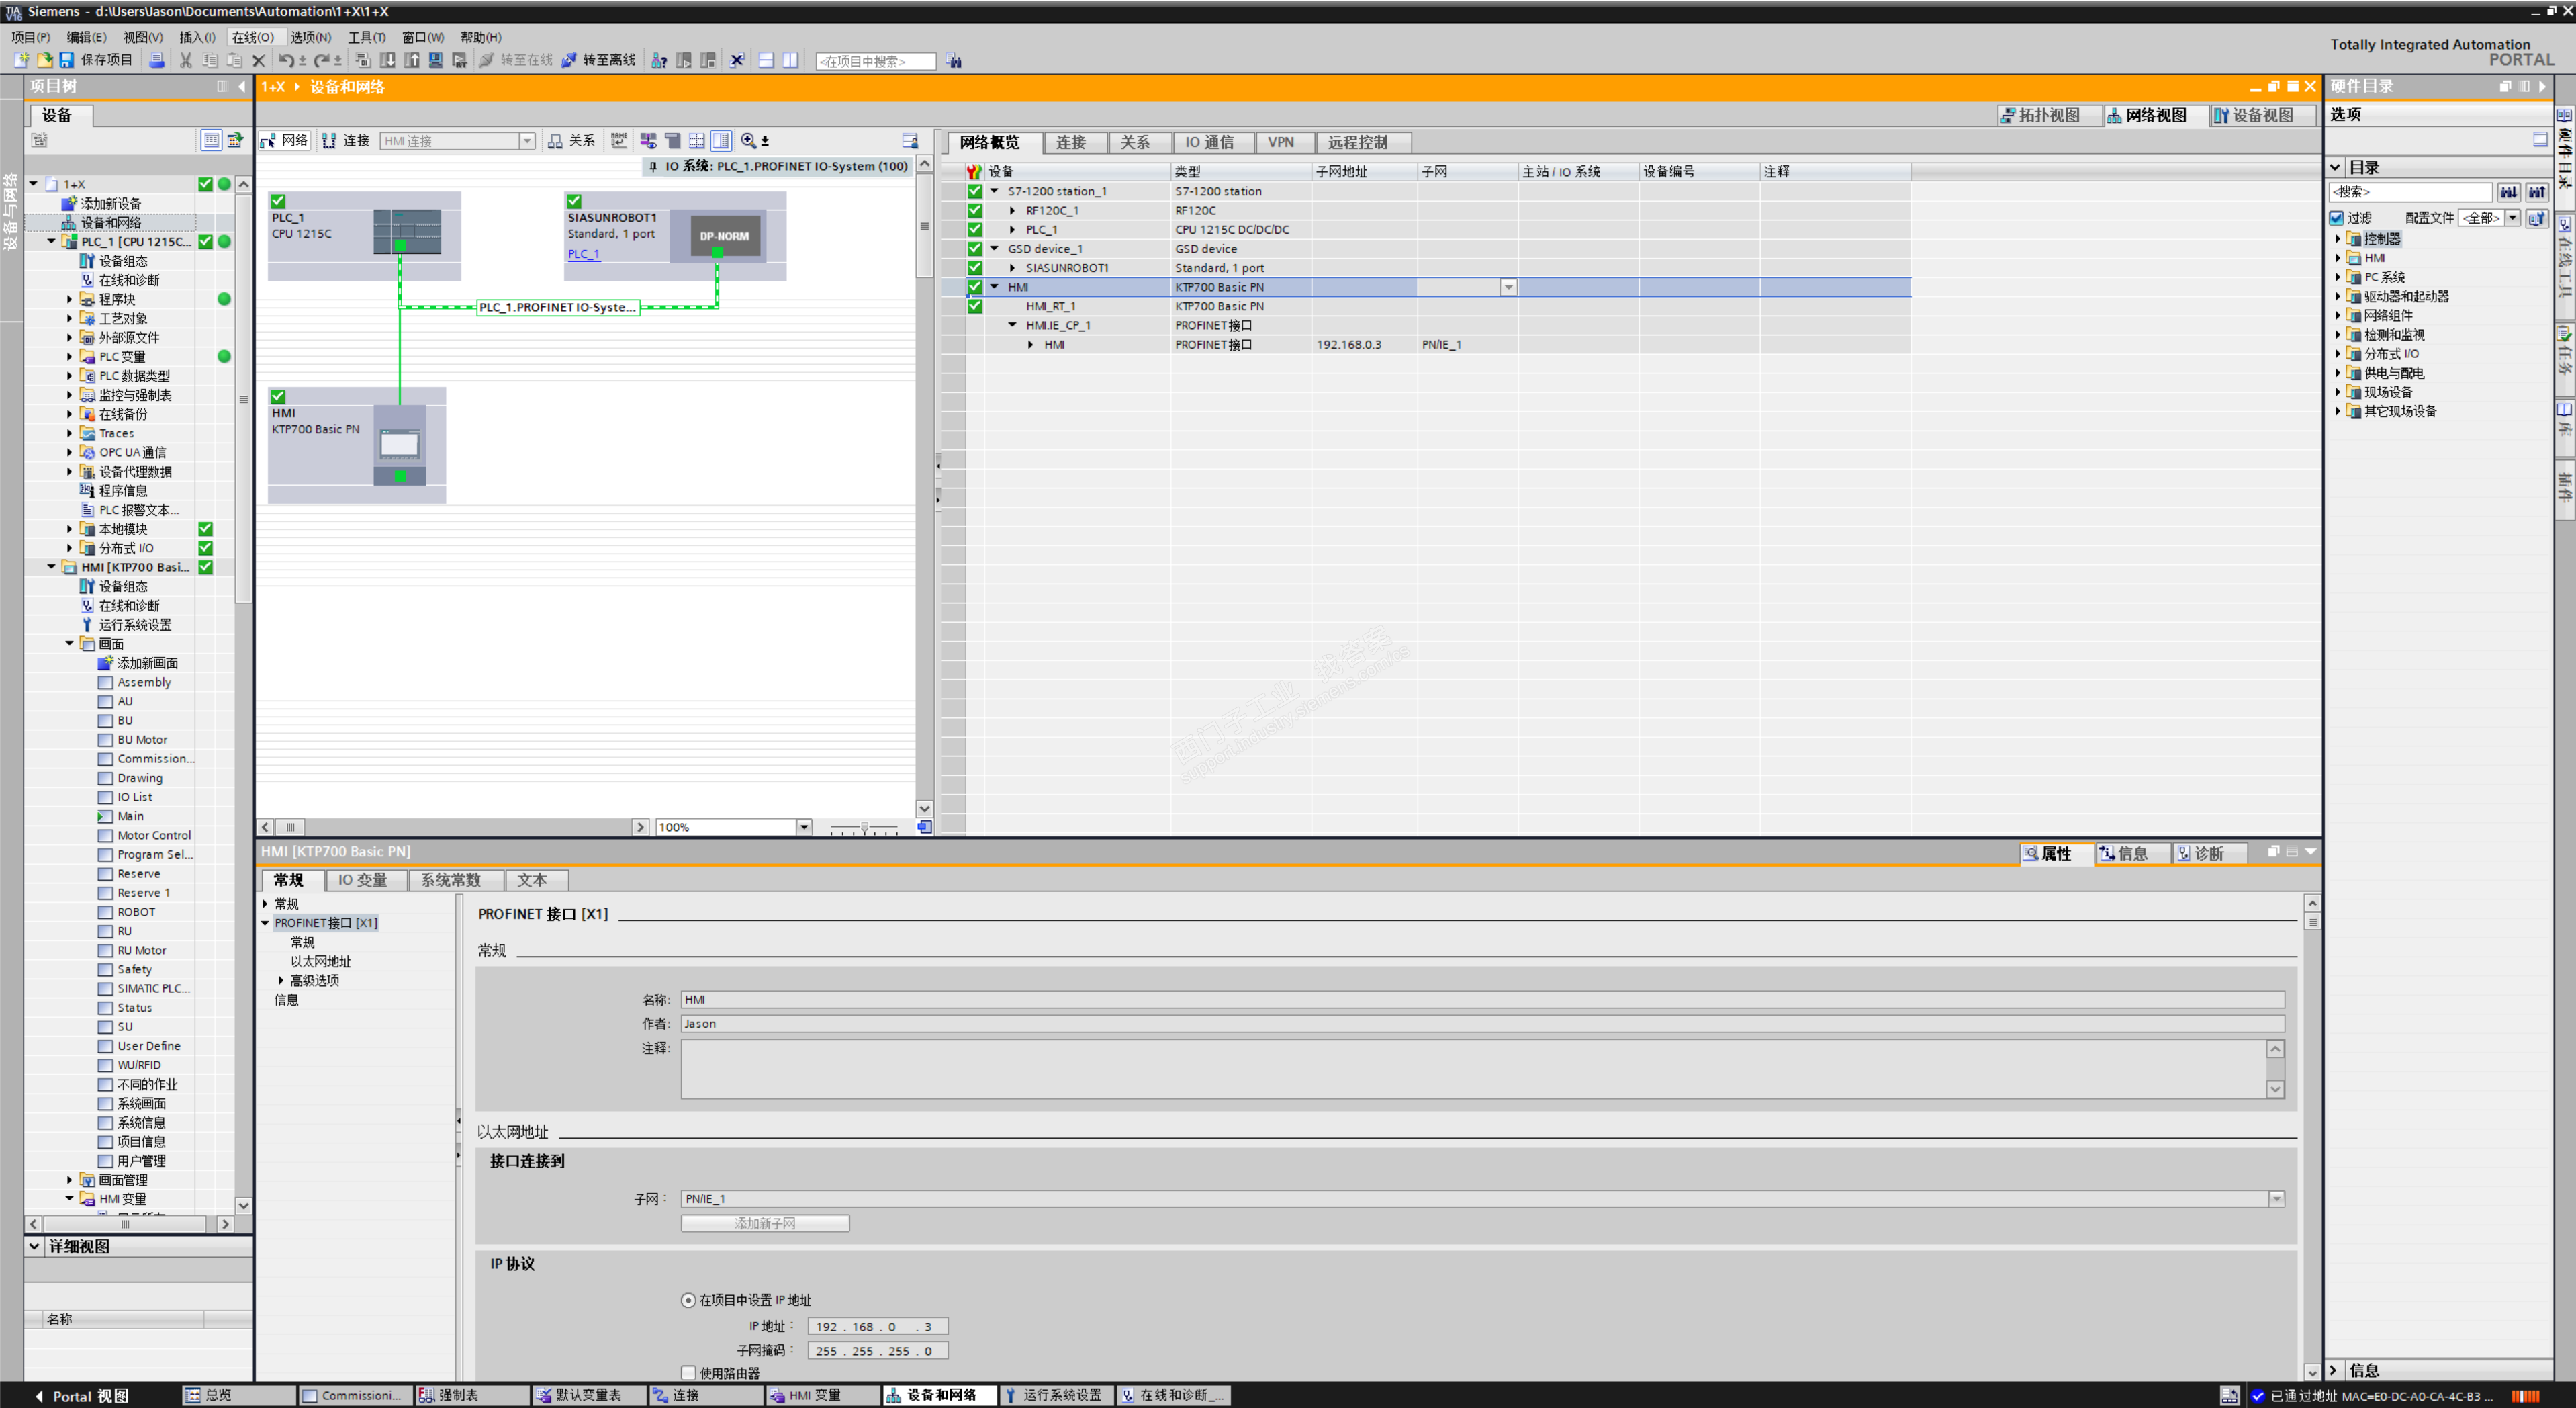Toggle the 使用路由器 checkbox
This screenshot has height=1408, width=2576.
pyautogui.click(x=688, y=1373)
